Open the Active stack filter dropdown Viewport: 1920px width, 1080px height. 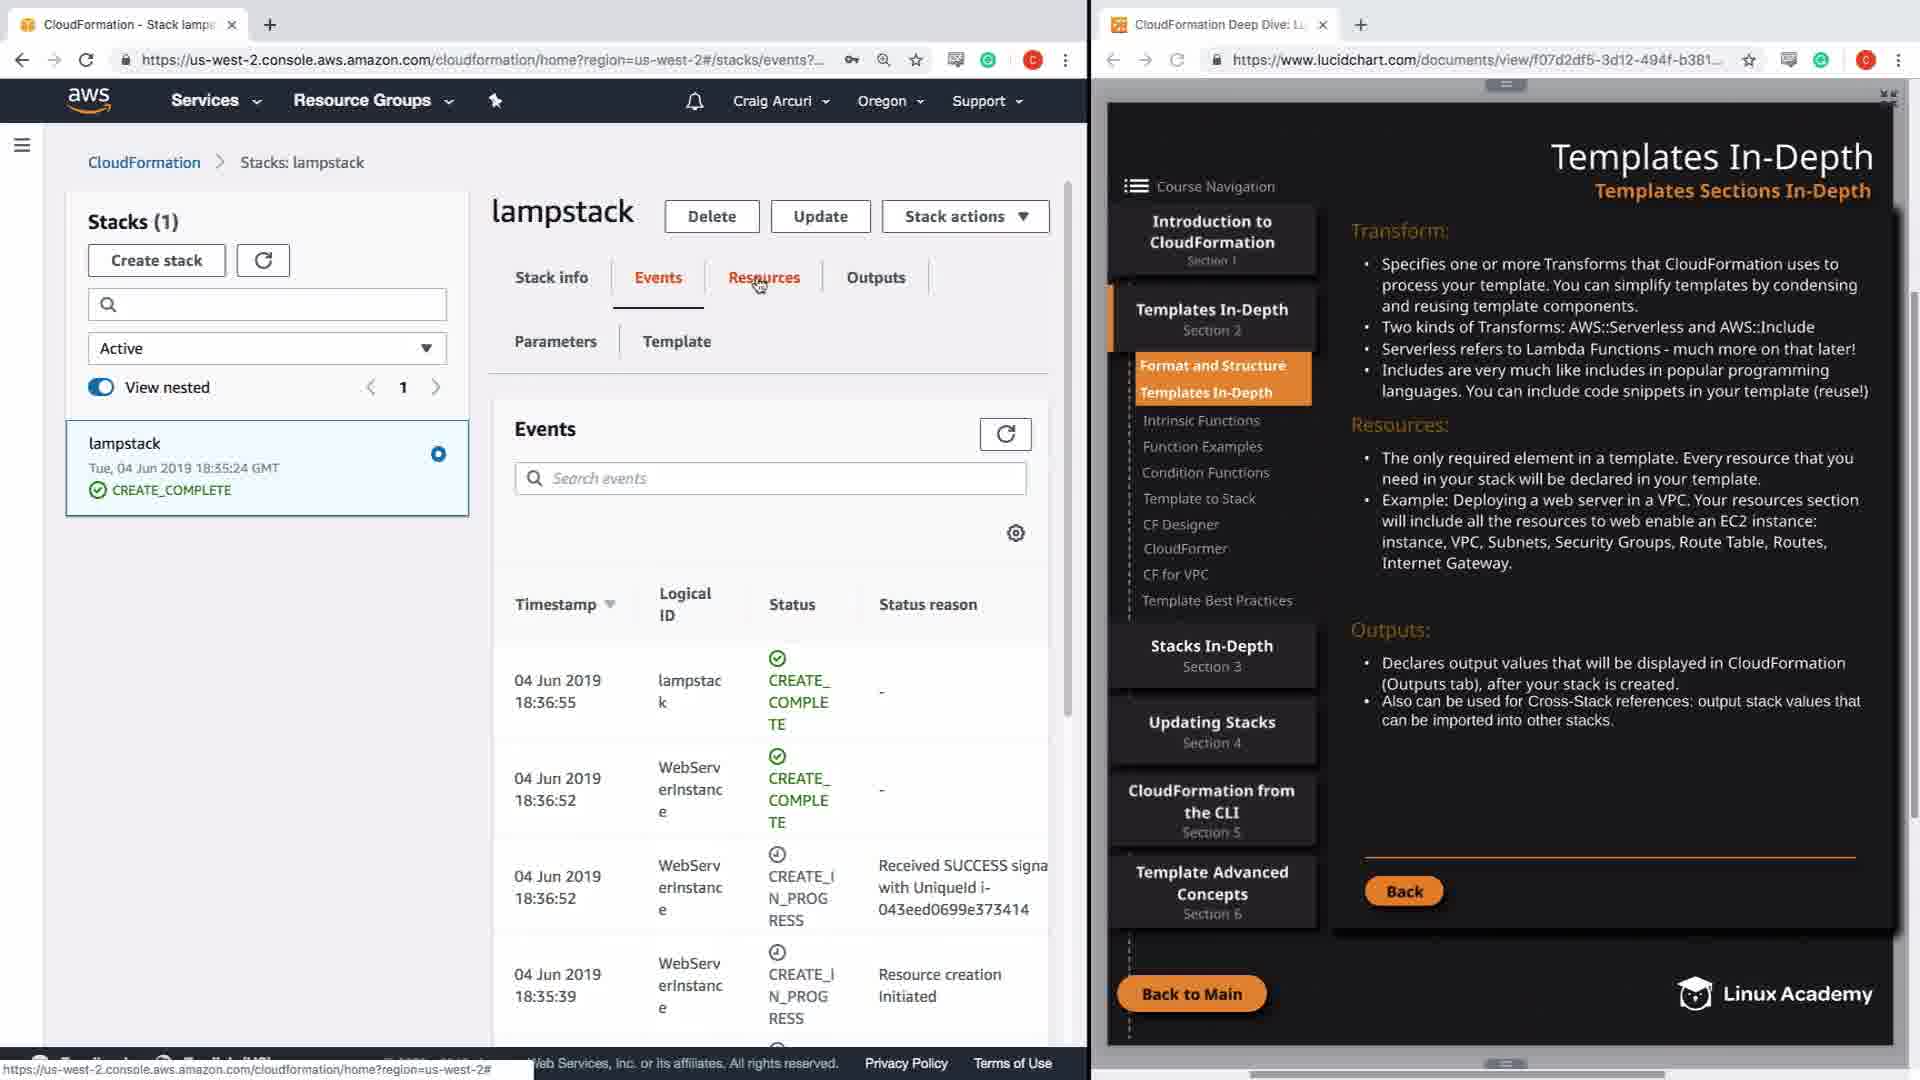click(267, 348)
